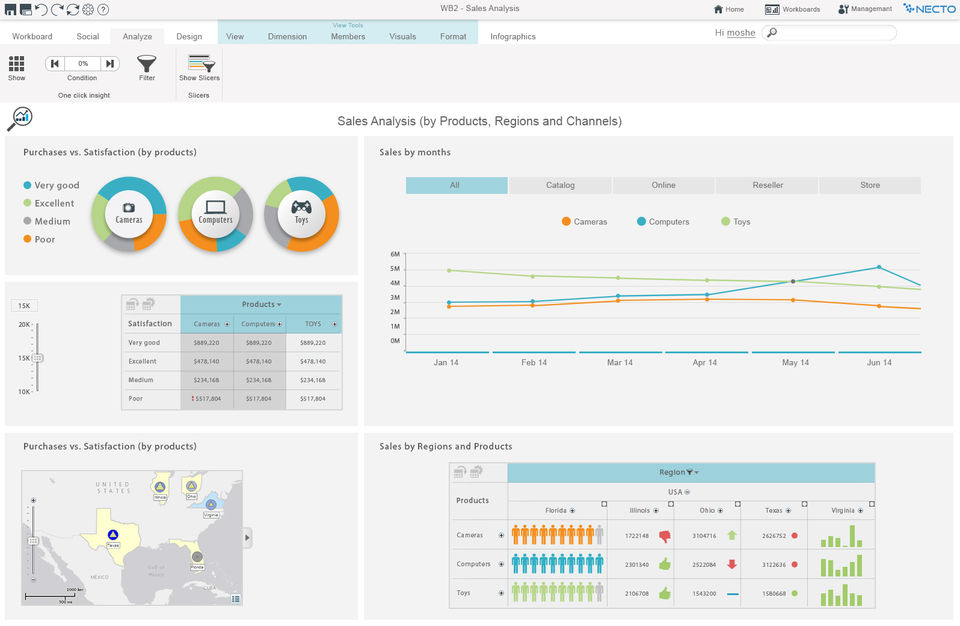
Task: Select the Online channel button
Action: point(663,185)
